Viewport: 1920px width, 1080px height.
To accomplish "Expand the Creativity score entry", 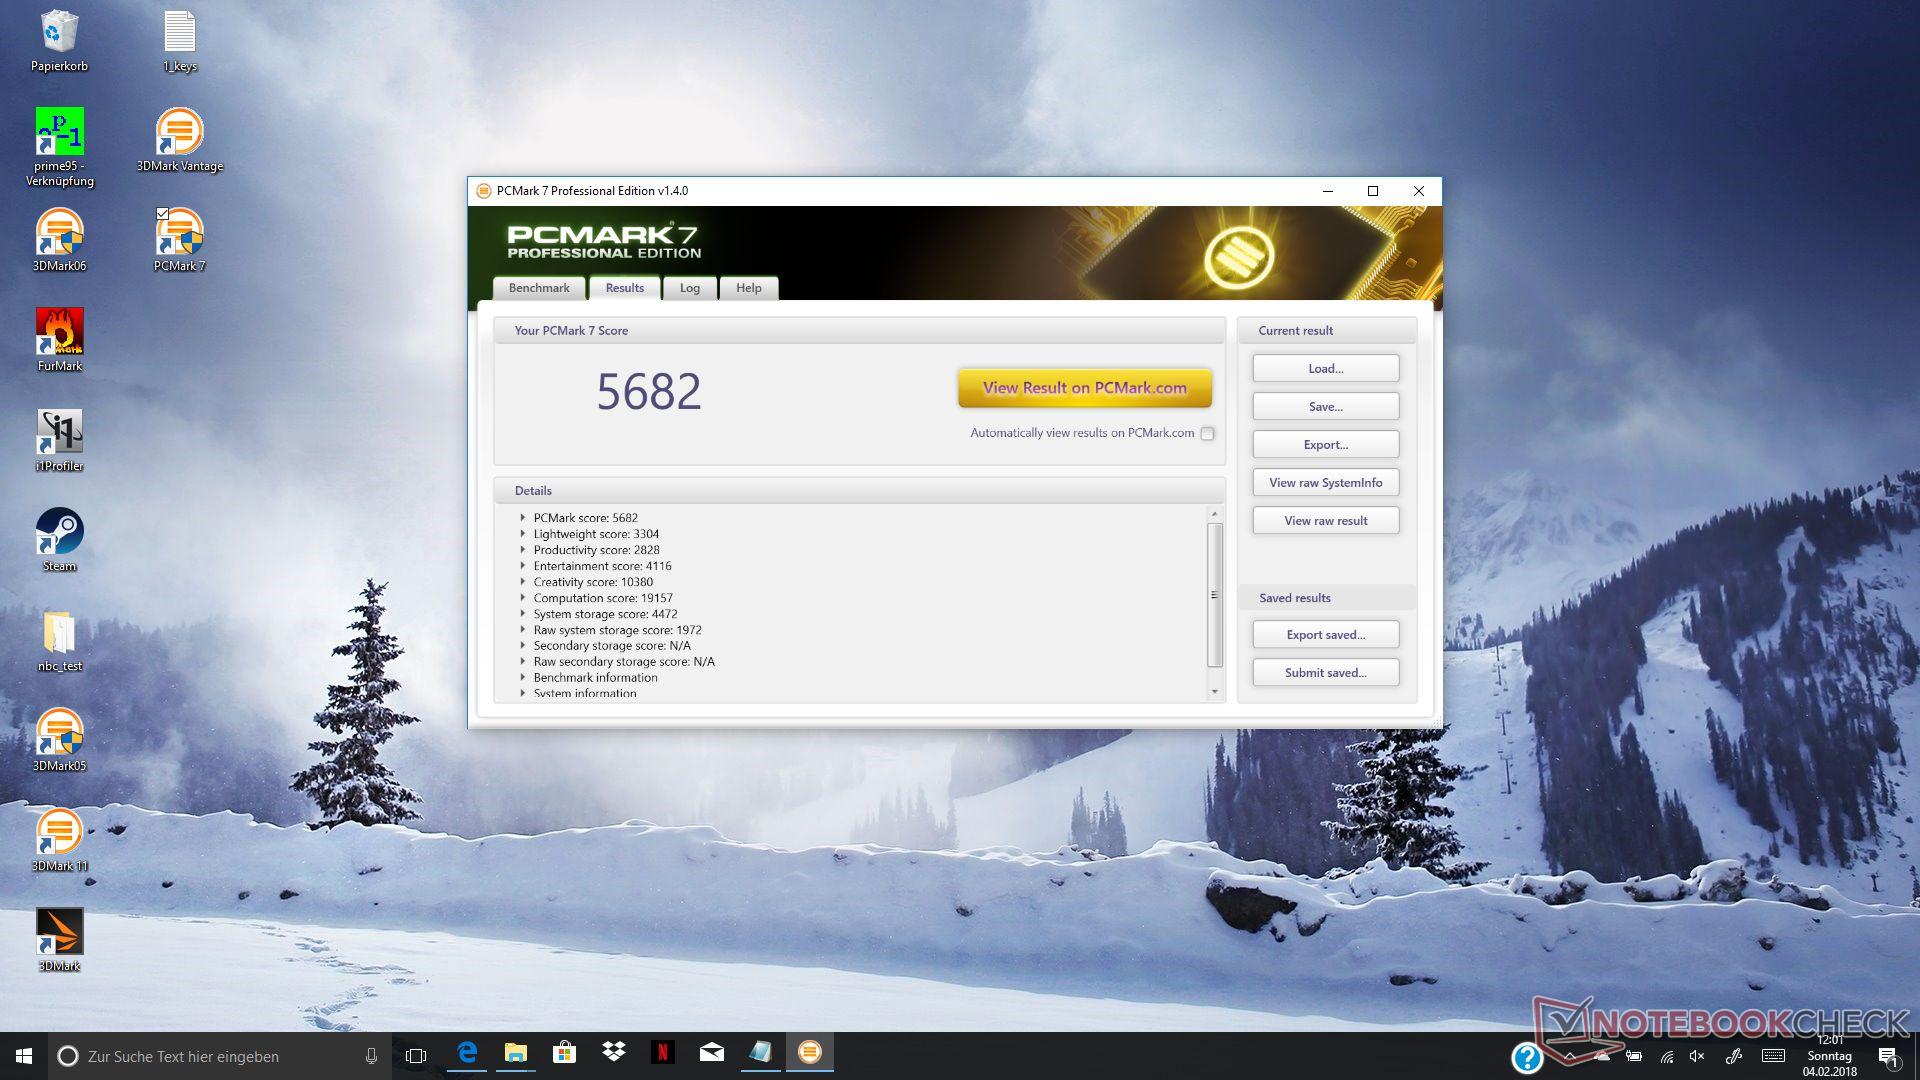I will [522, 582].
